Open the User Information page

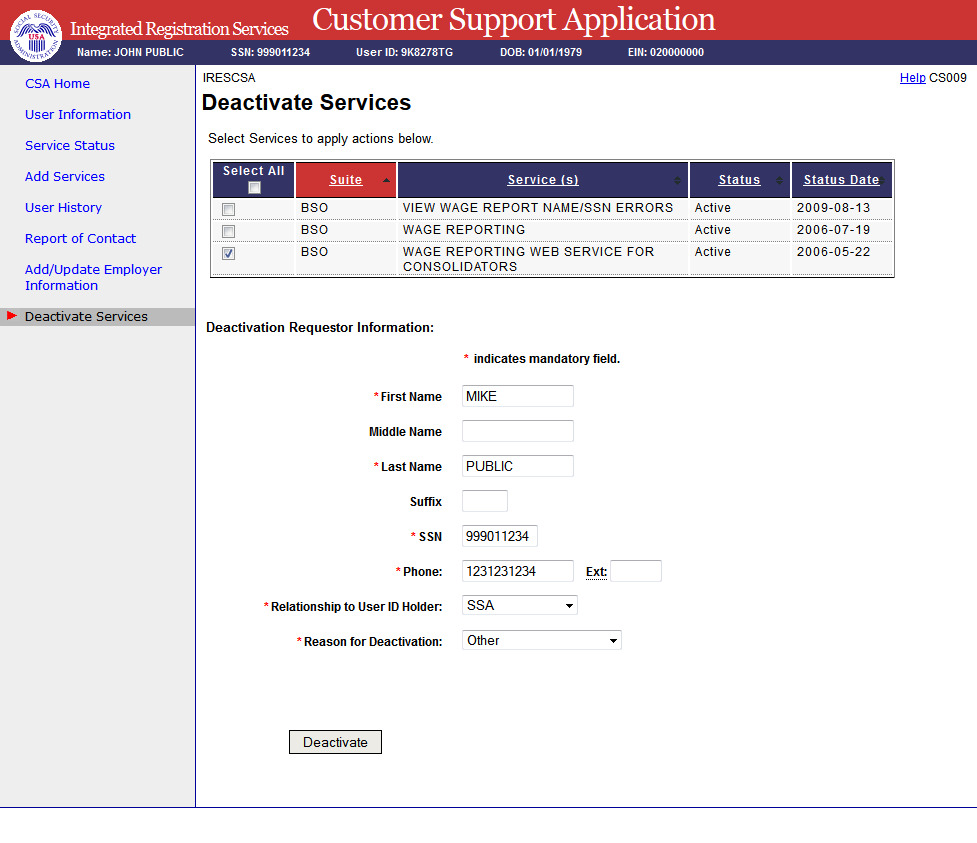pyautogui.click(x=78, y=115)
